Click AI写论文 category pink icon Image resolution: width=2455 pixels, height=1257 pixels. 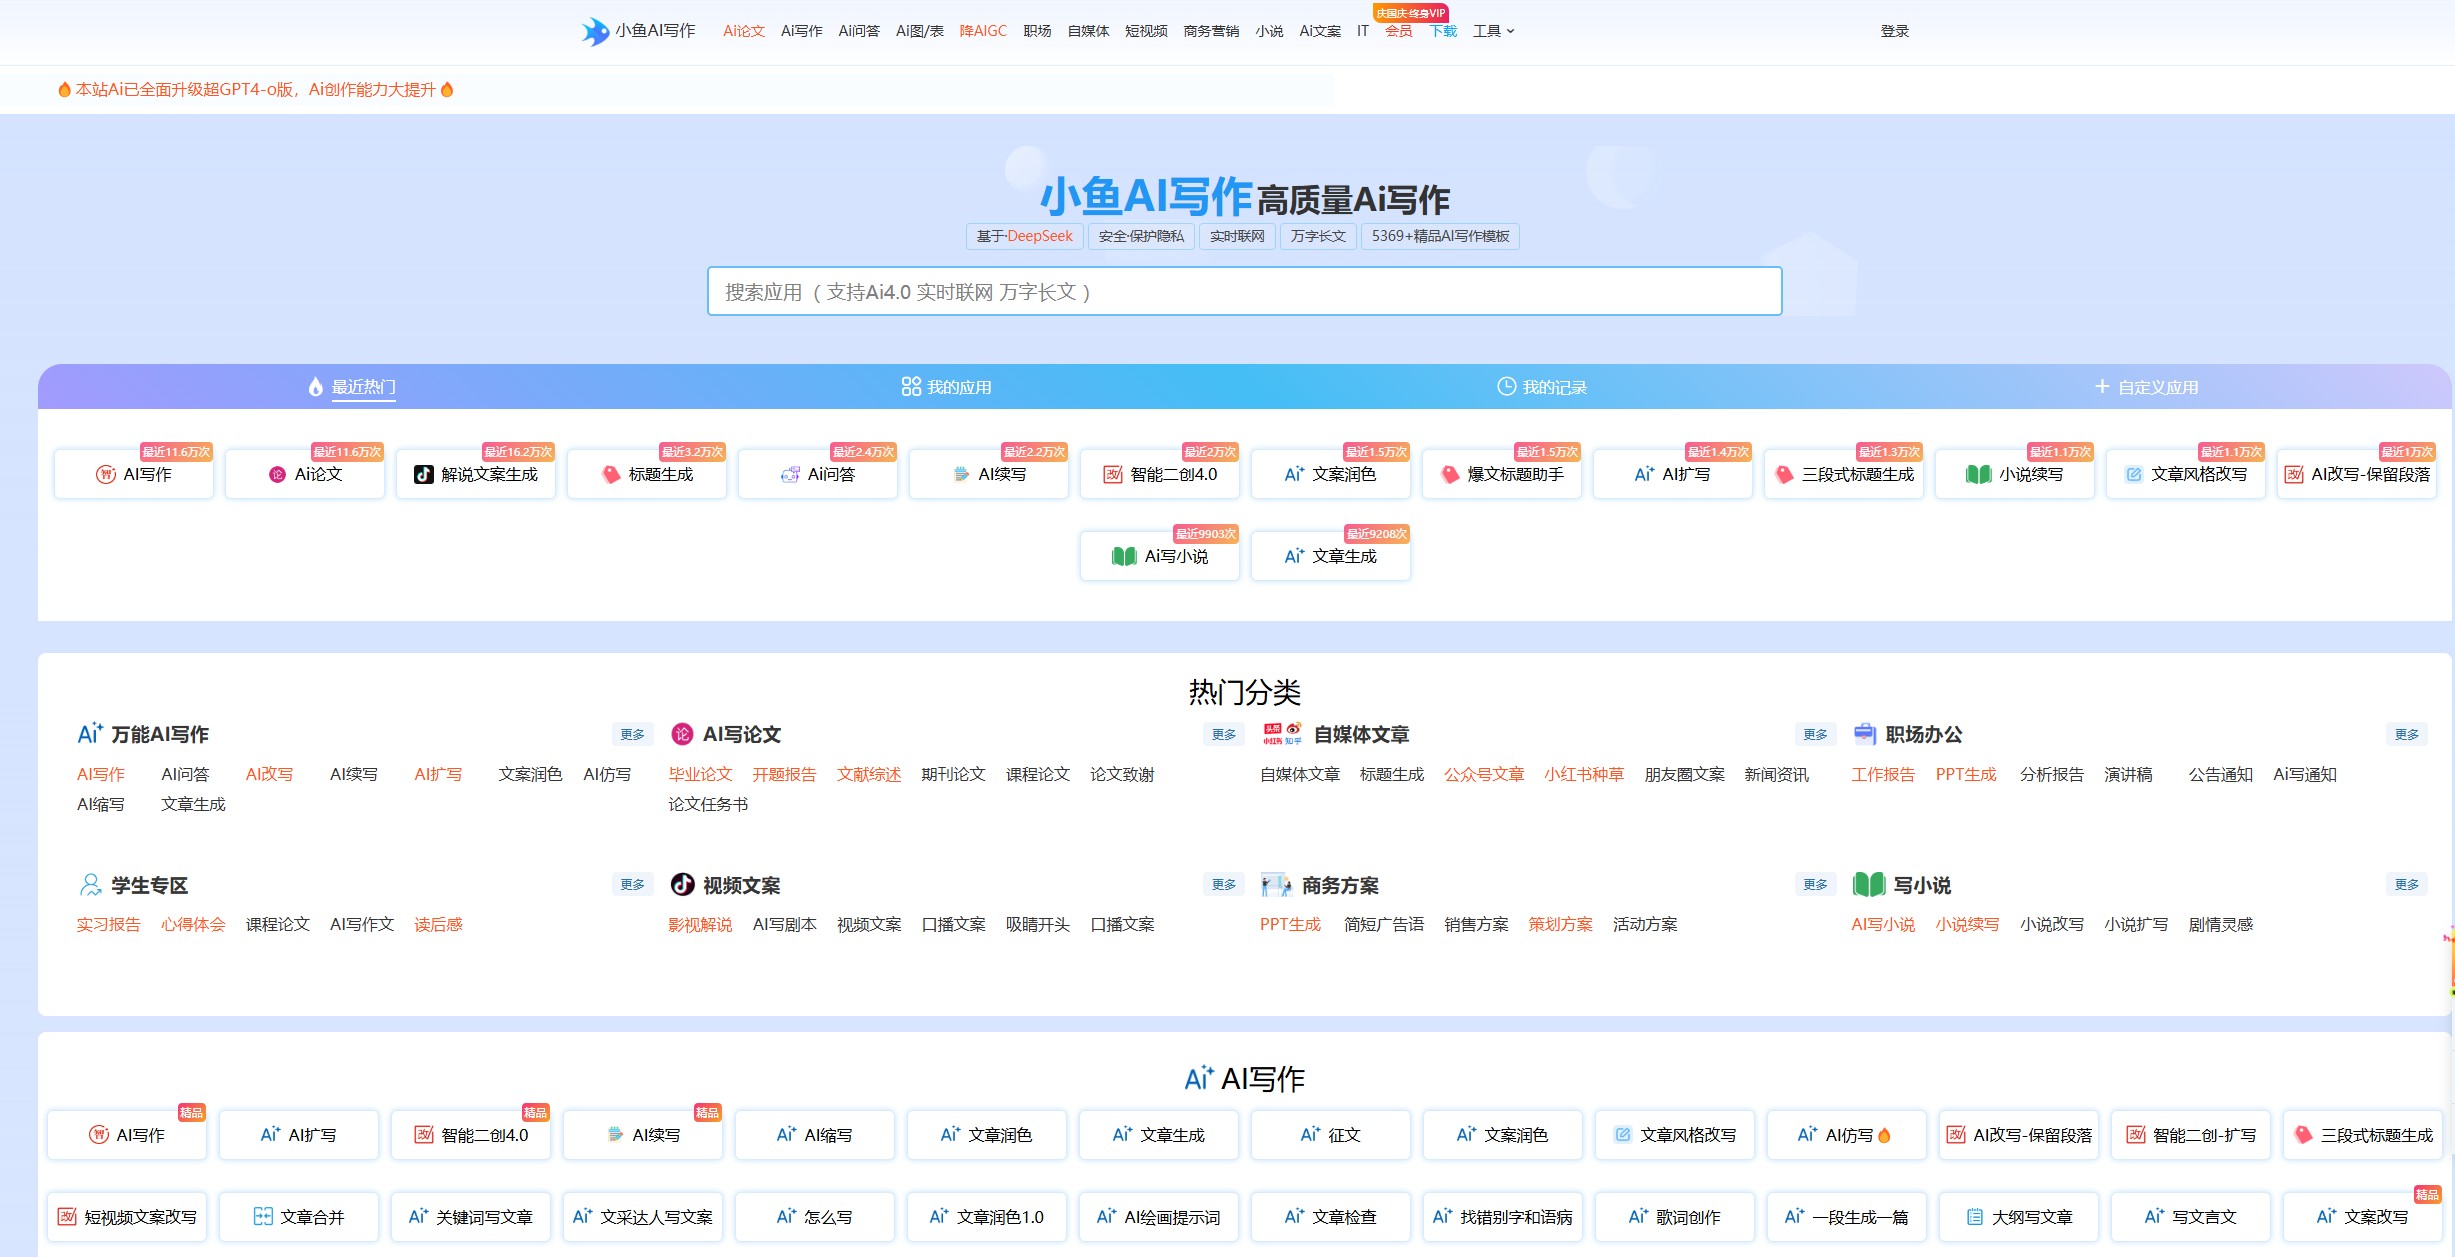682,734
